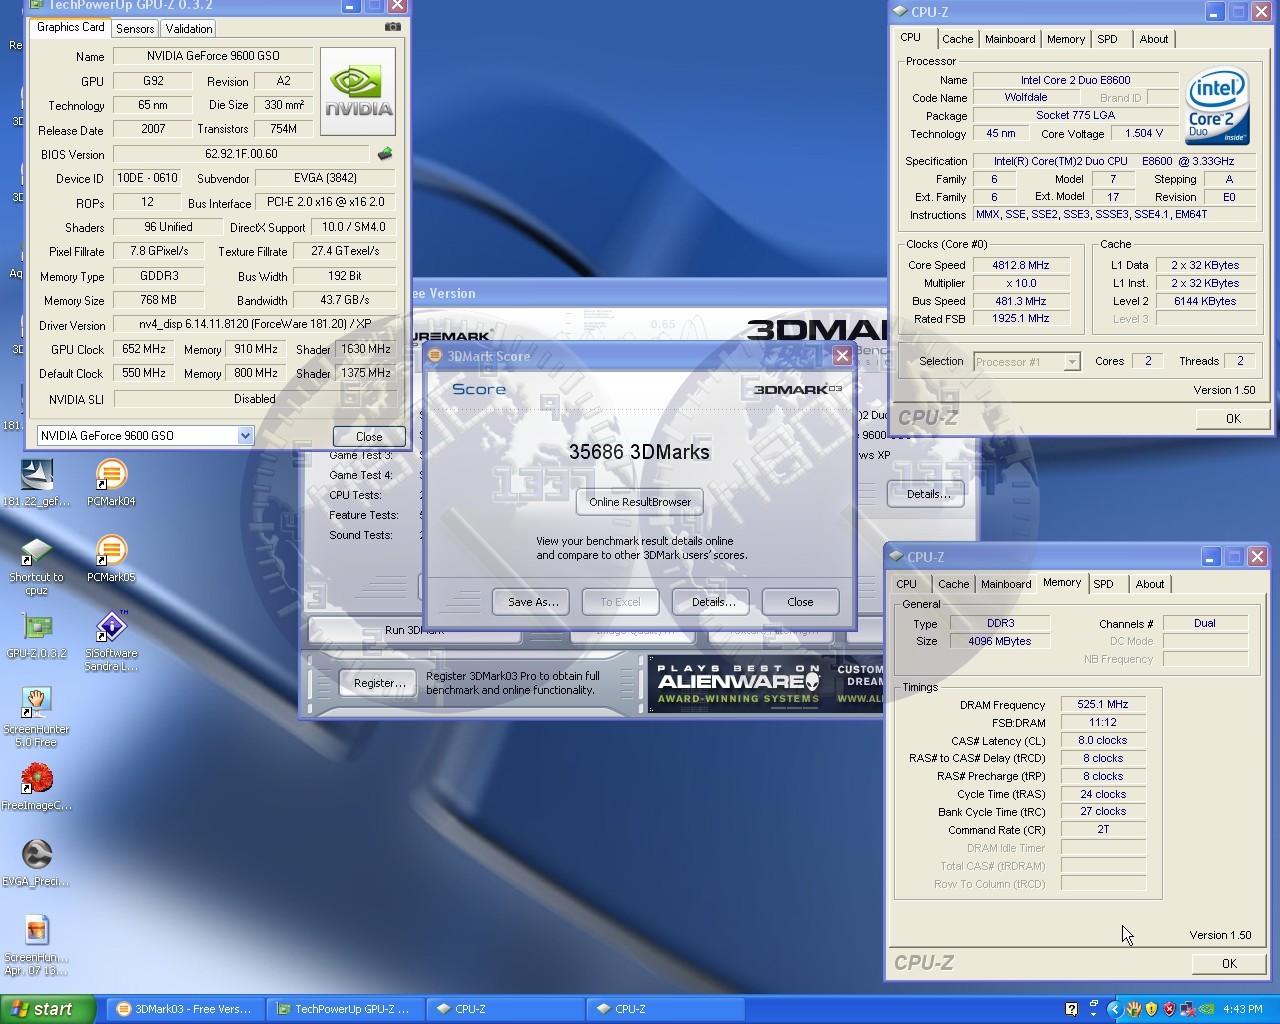Open the Mainboard tab in bottom CPU-Z
This screenshot has height=1024, width=1280.
click(1006, 584)
